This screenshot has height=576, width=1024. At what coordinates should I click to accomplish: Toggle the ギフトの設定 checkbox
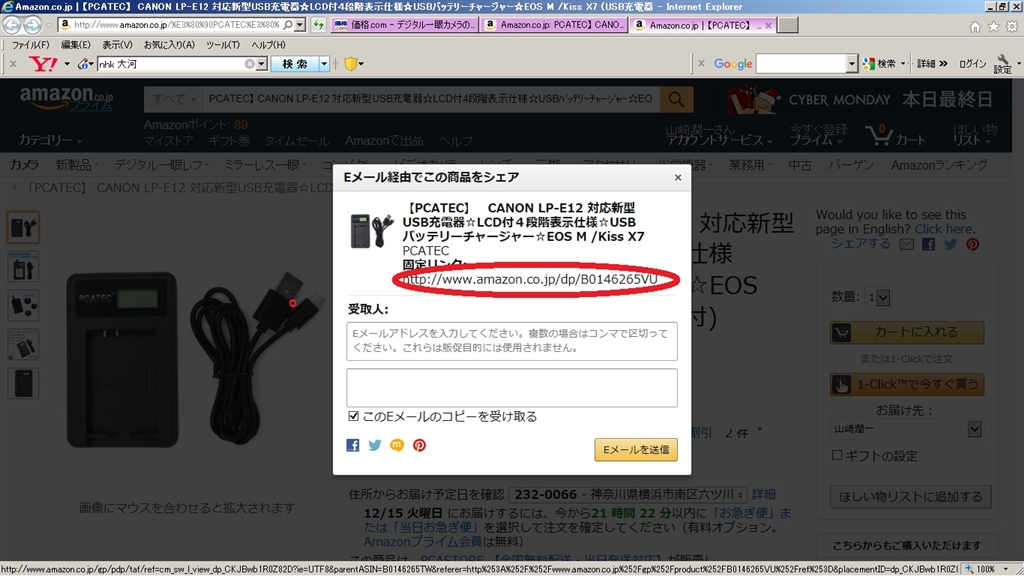[x=837, y=455]
